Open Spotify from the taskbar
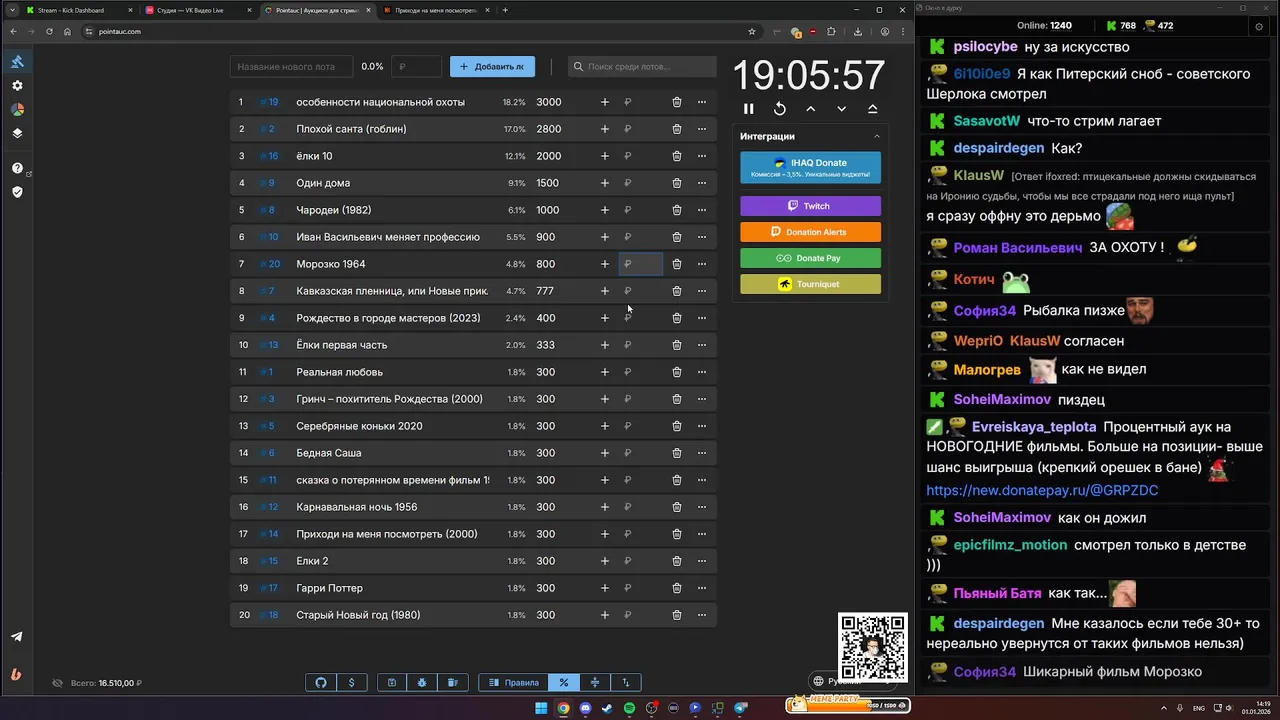 629,708
